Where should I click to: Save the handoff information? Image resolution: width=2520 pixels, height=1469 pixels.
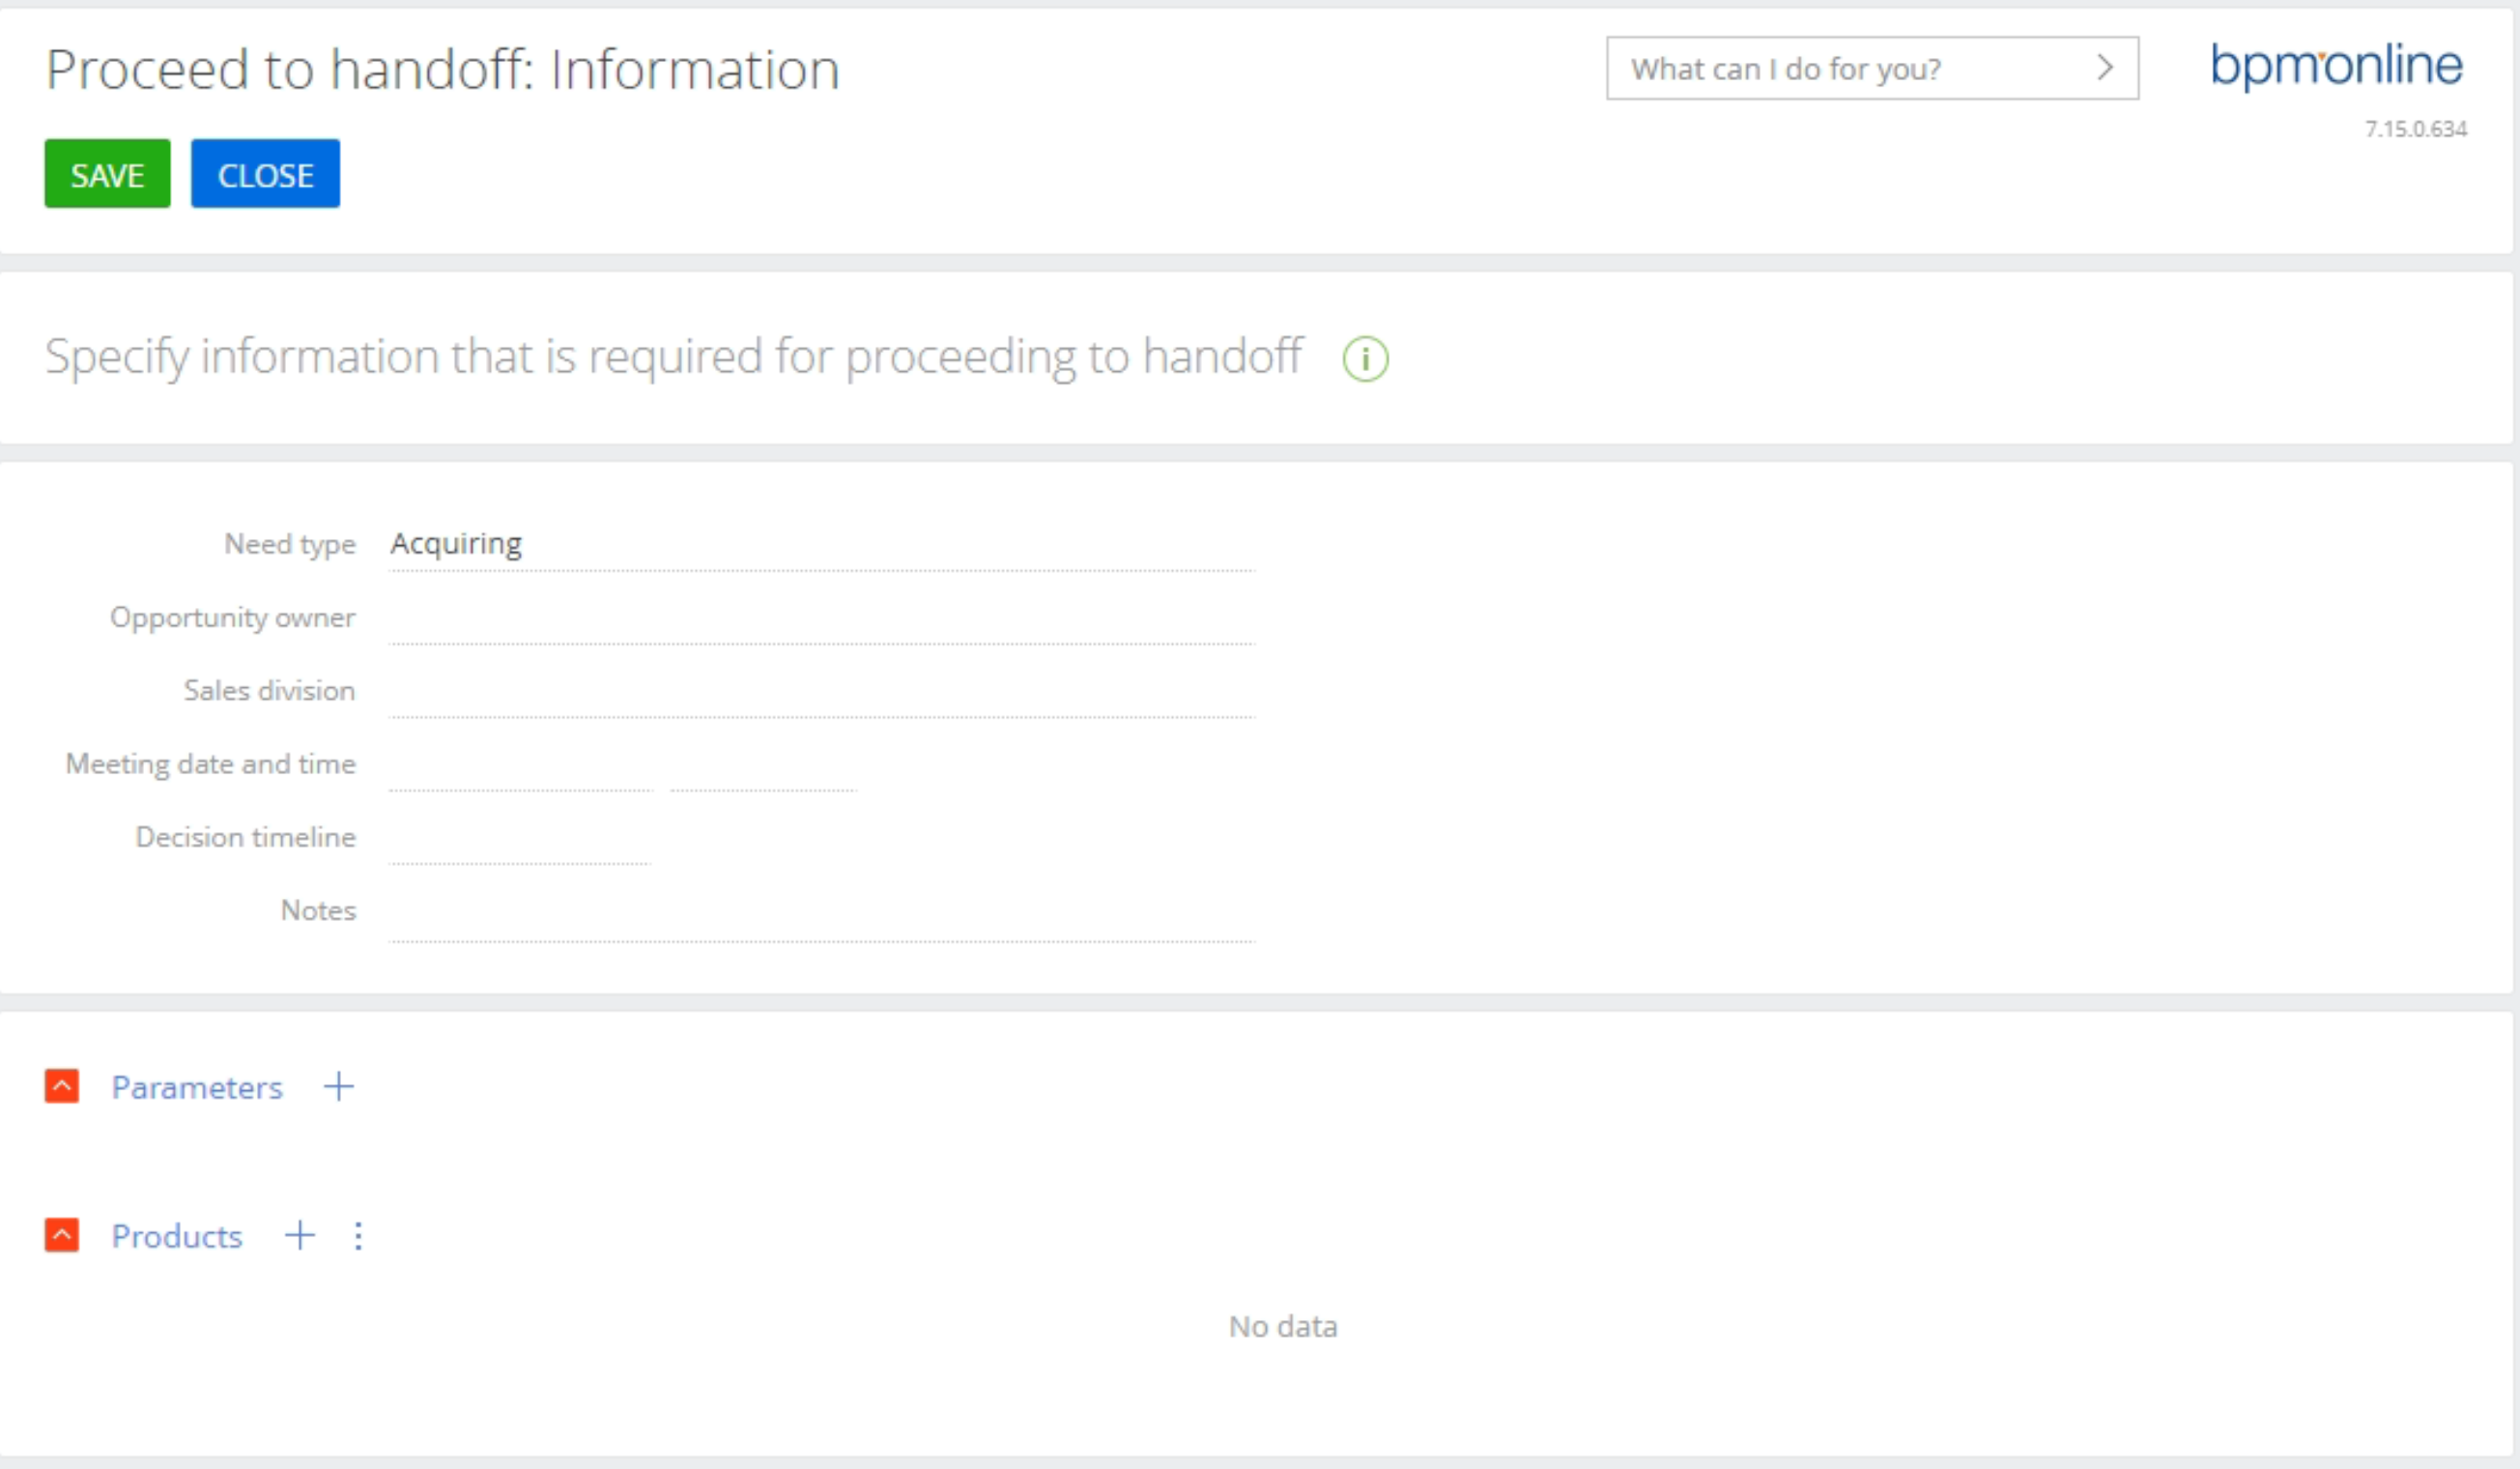pyautogui.click(x=107, y=174)
